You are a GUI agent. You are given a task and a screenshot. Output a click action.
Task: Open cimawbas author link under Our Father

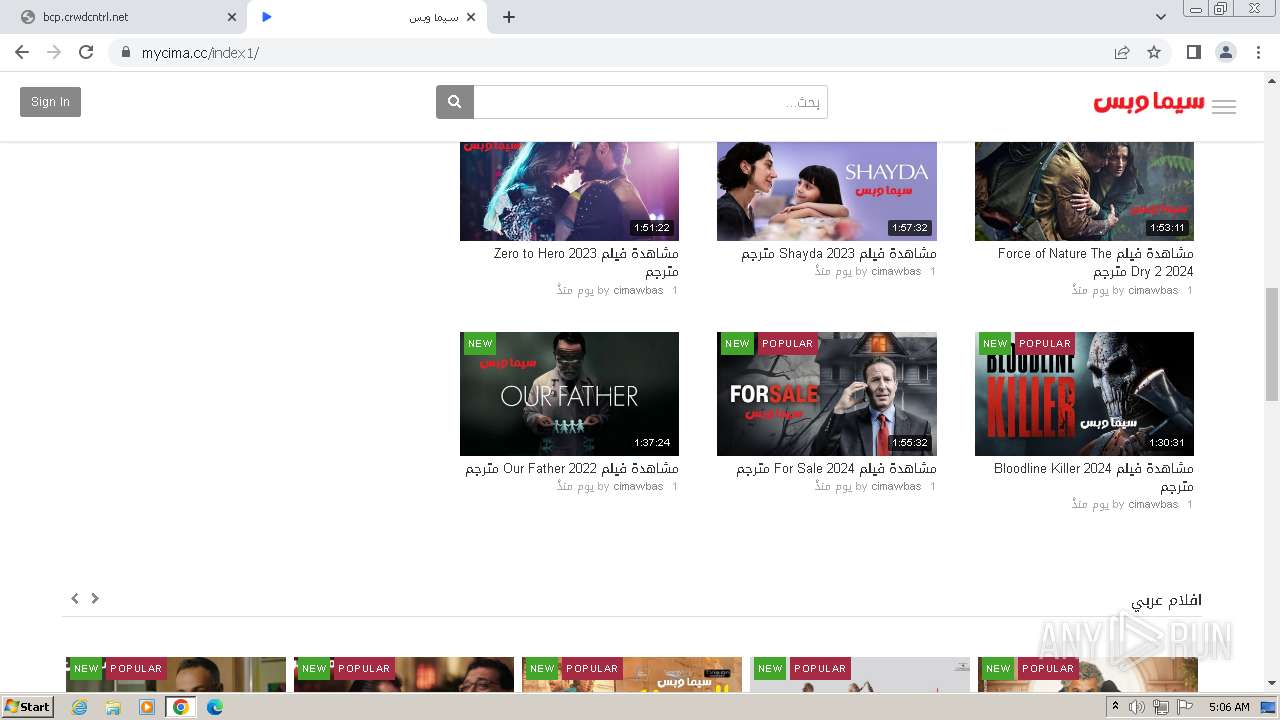[x=638, y=486]
